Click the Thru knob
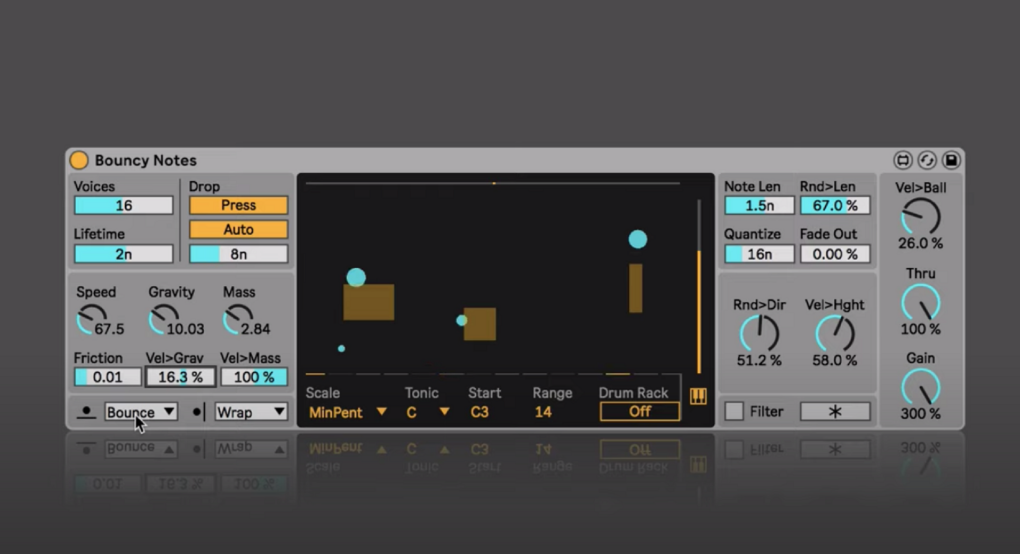This screenshot has width=1020, height=554. pos(920,303)
